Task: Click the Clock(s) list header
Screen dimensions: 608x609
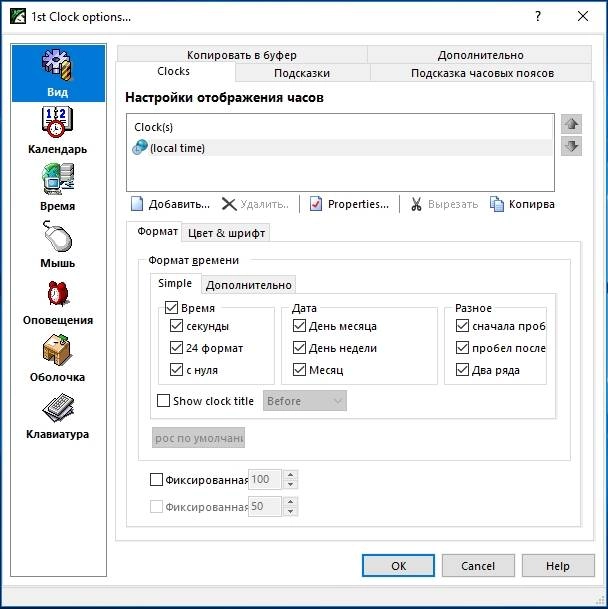Action: coord(153,127)
